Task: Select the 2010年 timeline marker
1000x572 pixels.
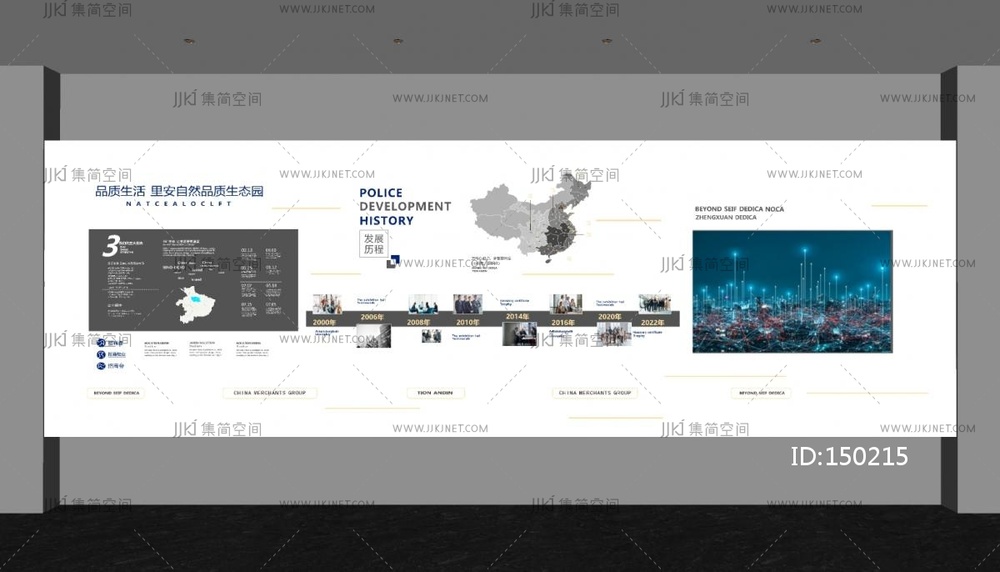Action: tap(467, 320)
